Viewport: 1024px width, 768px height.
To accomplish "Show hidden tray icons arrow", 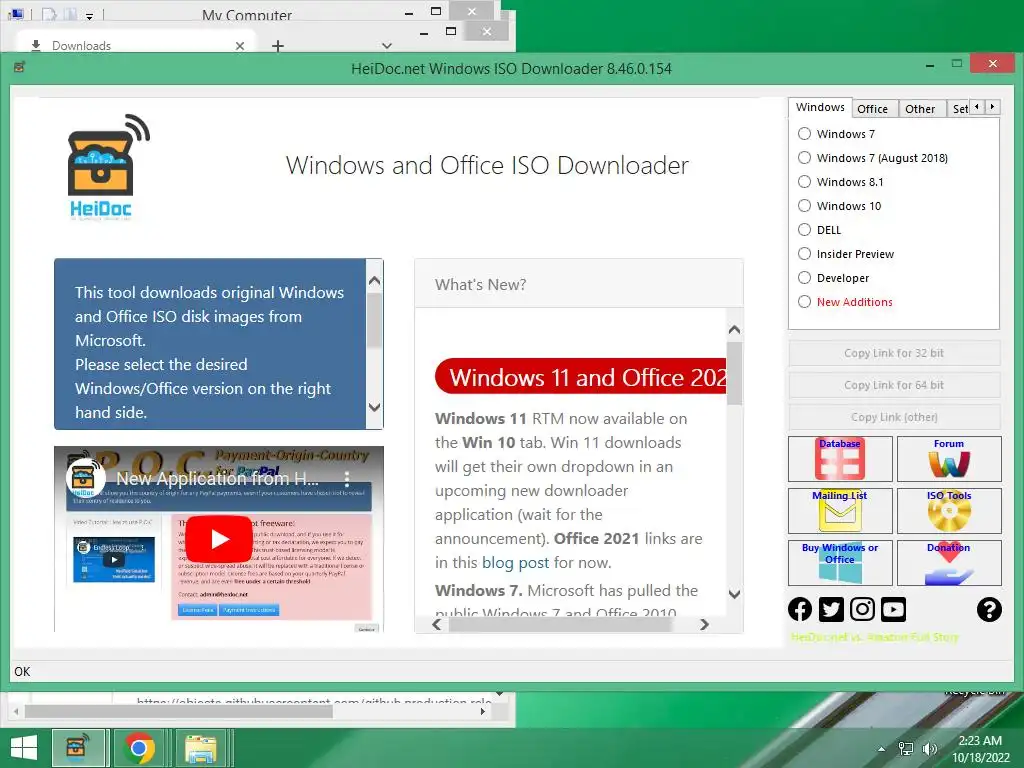I will 882,749.
